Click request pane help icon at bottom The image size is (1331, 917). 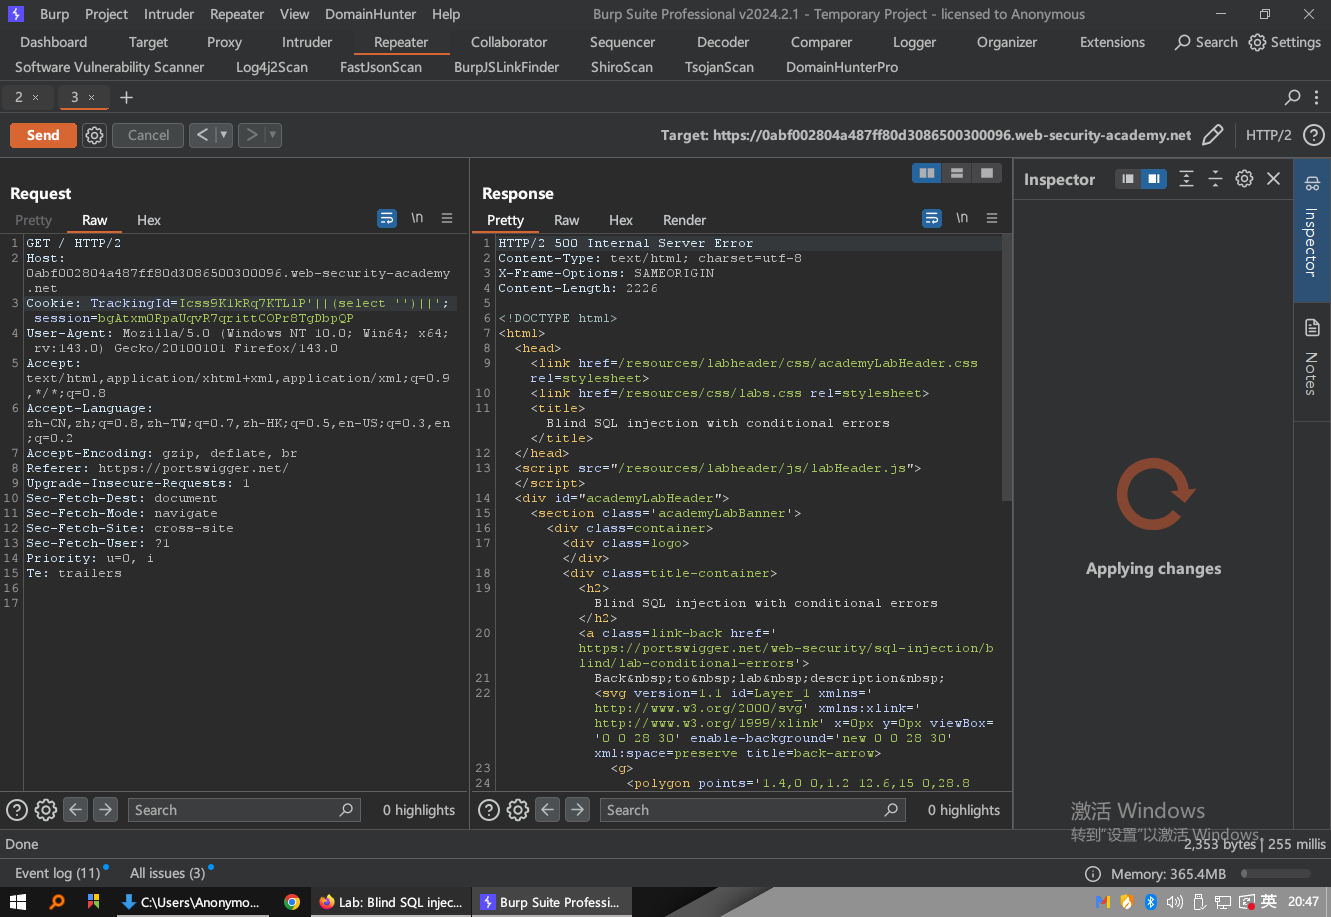click(17, 810)
